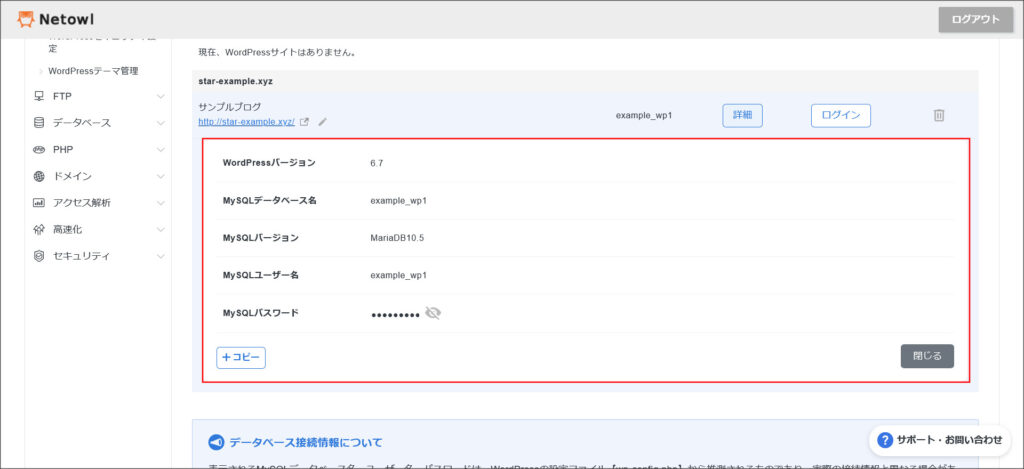Viewport: 1024px width, 469px height.
Task: Click データベース接続情報について heading
Action: (x=306, y=442)
